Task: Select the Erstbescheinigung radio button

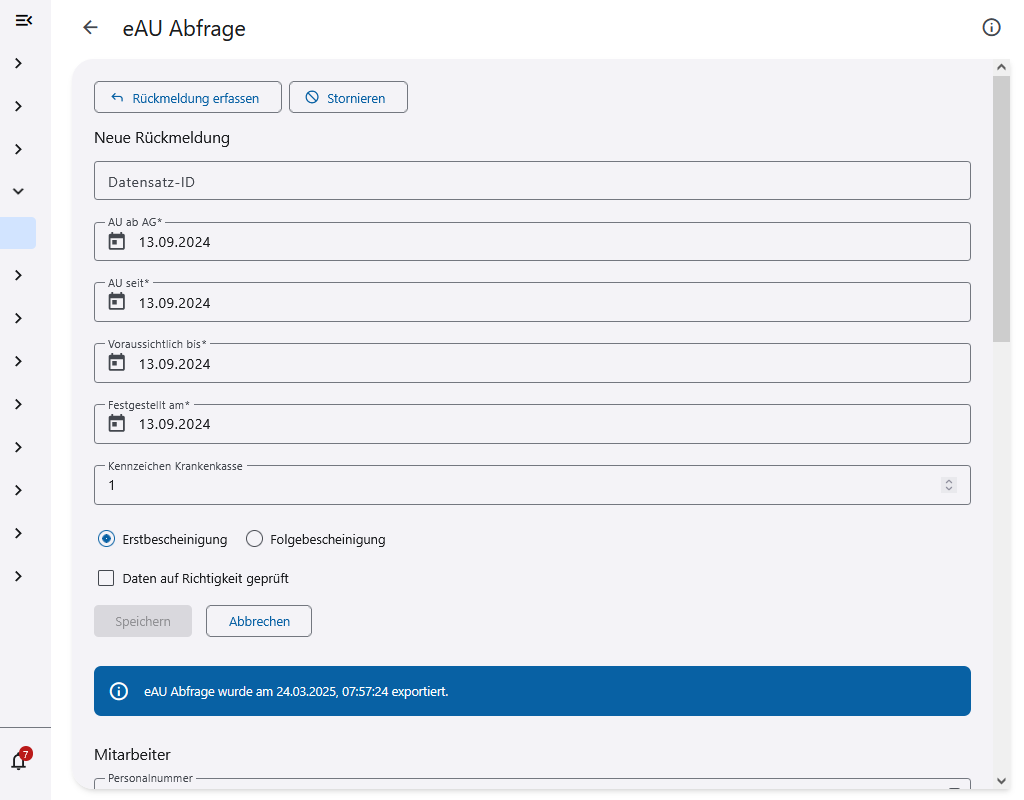Action: pyautogui.click(x=106, y=539)
